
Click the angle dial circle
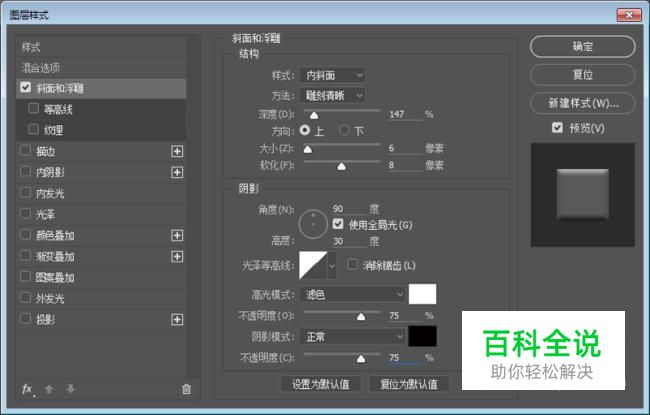coord(313,224)
